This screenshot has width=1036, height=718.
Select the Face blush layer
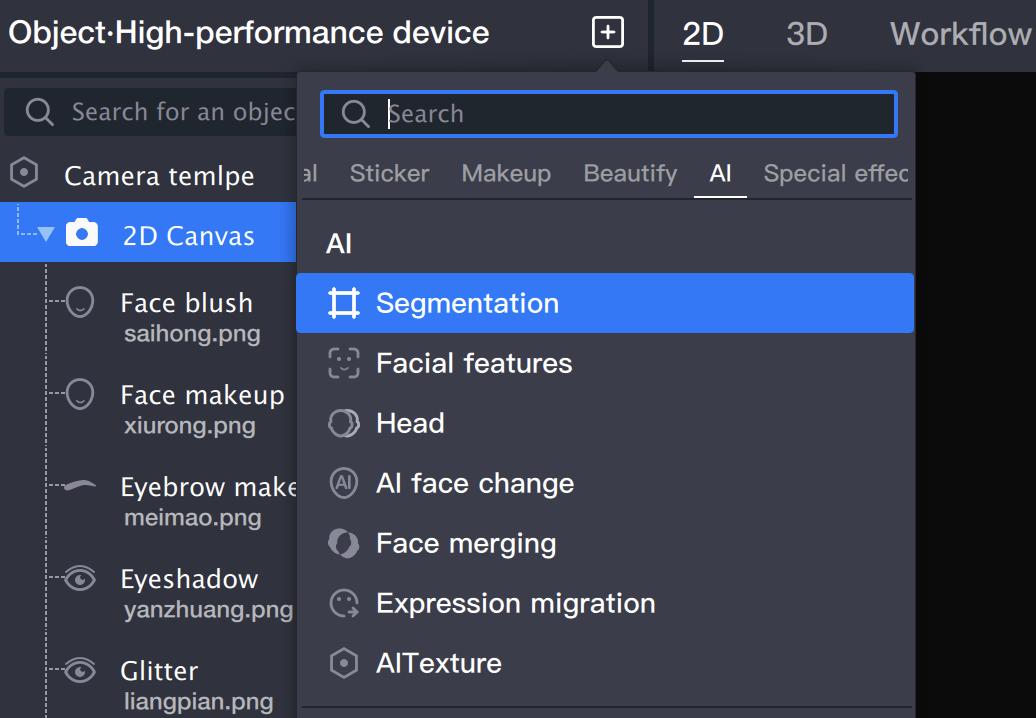(186, 303)
